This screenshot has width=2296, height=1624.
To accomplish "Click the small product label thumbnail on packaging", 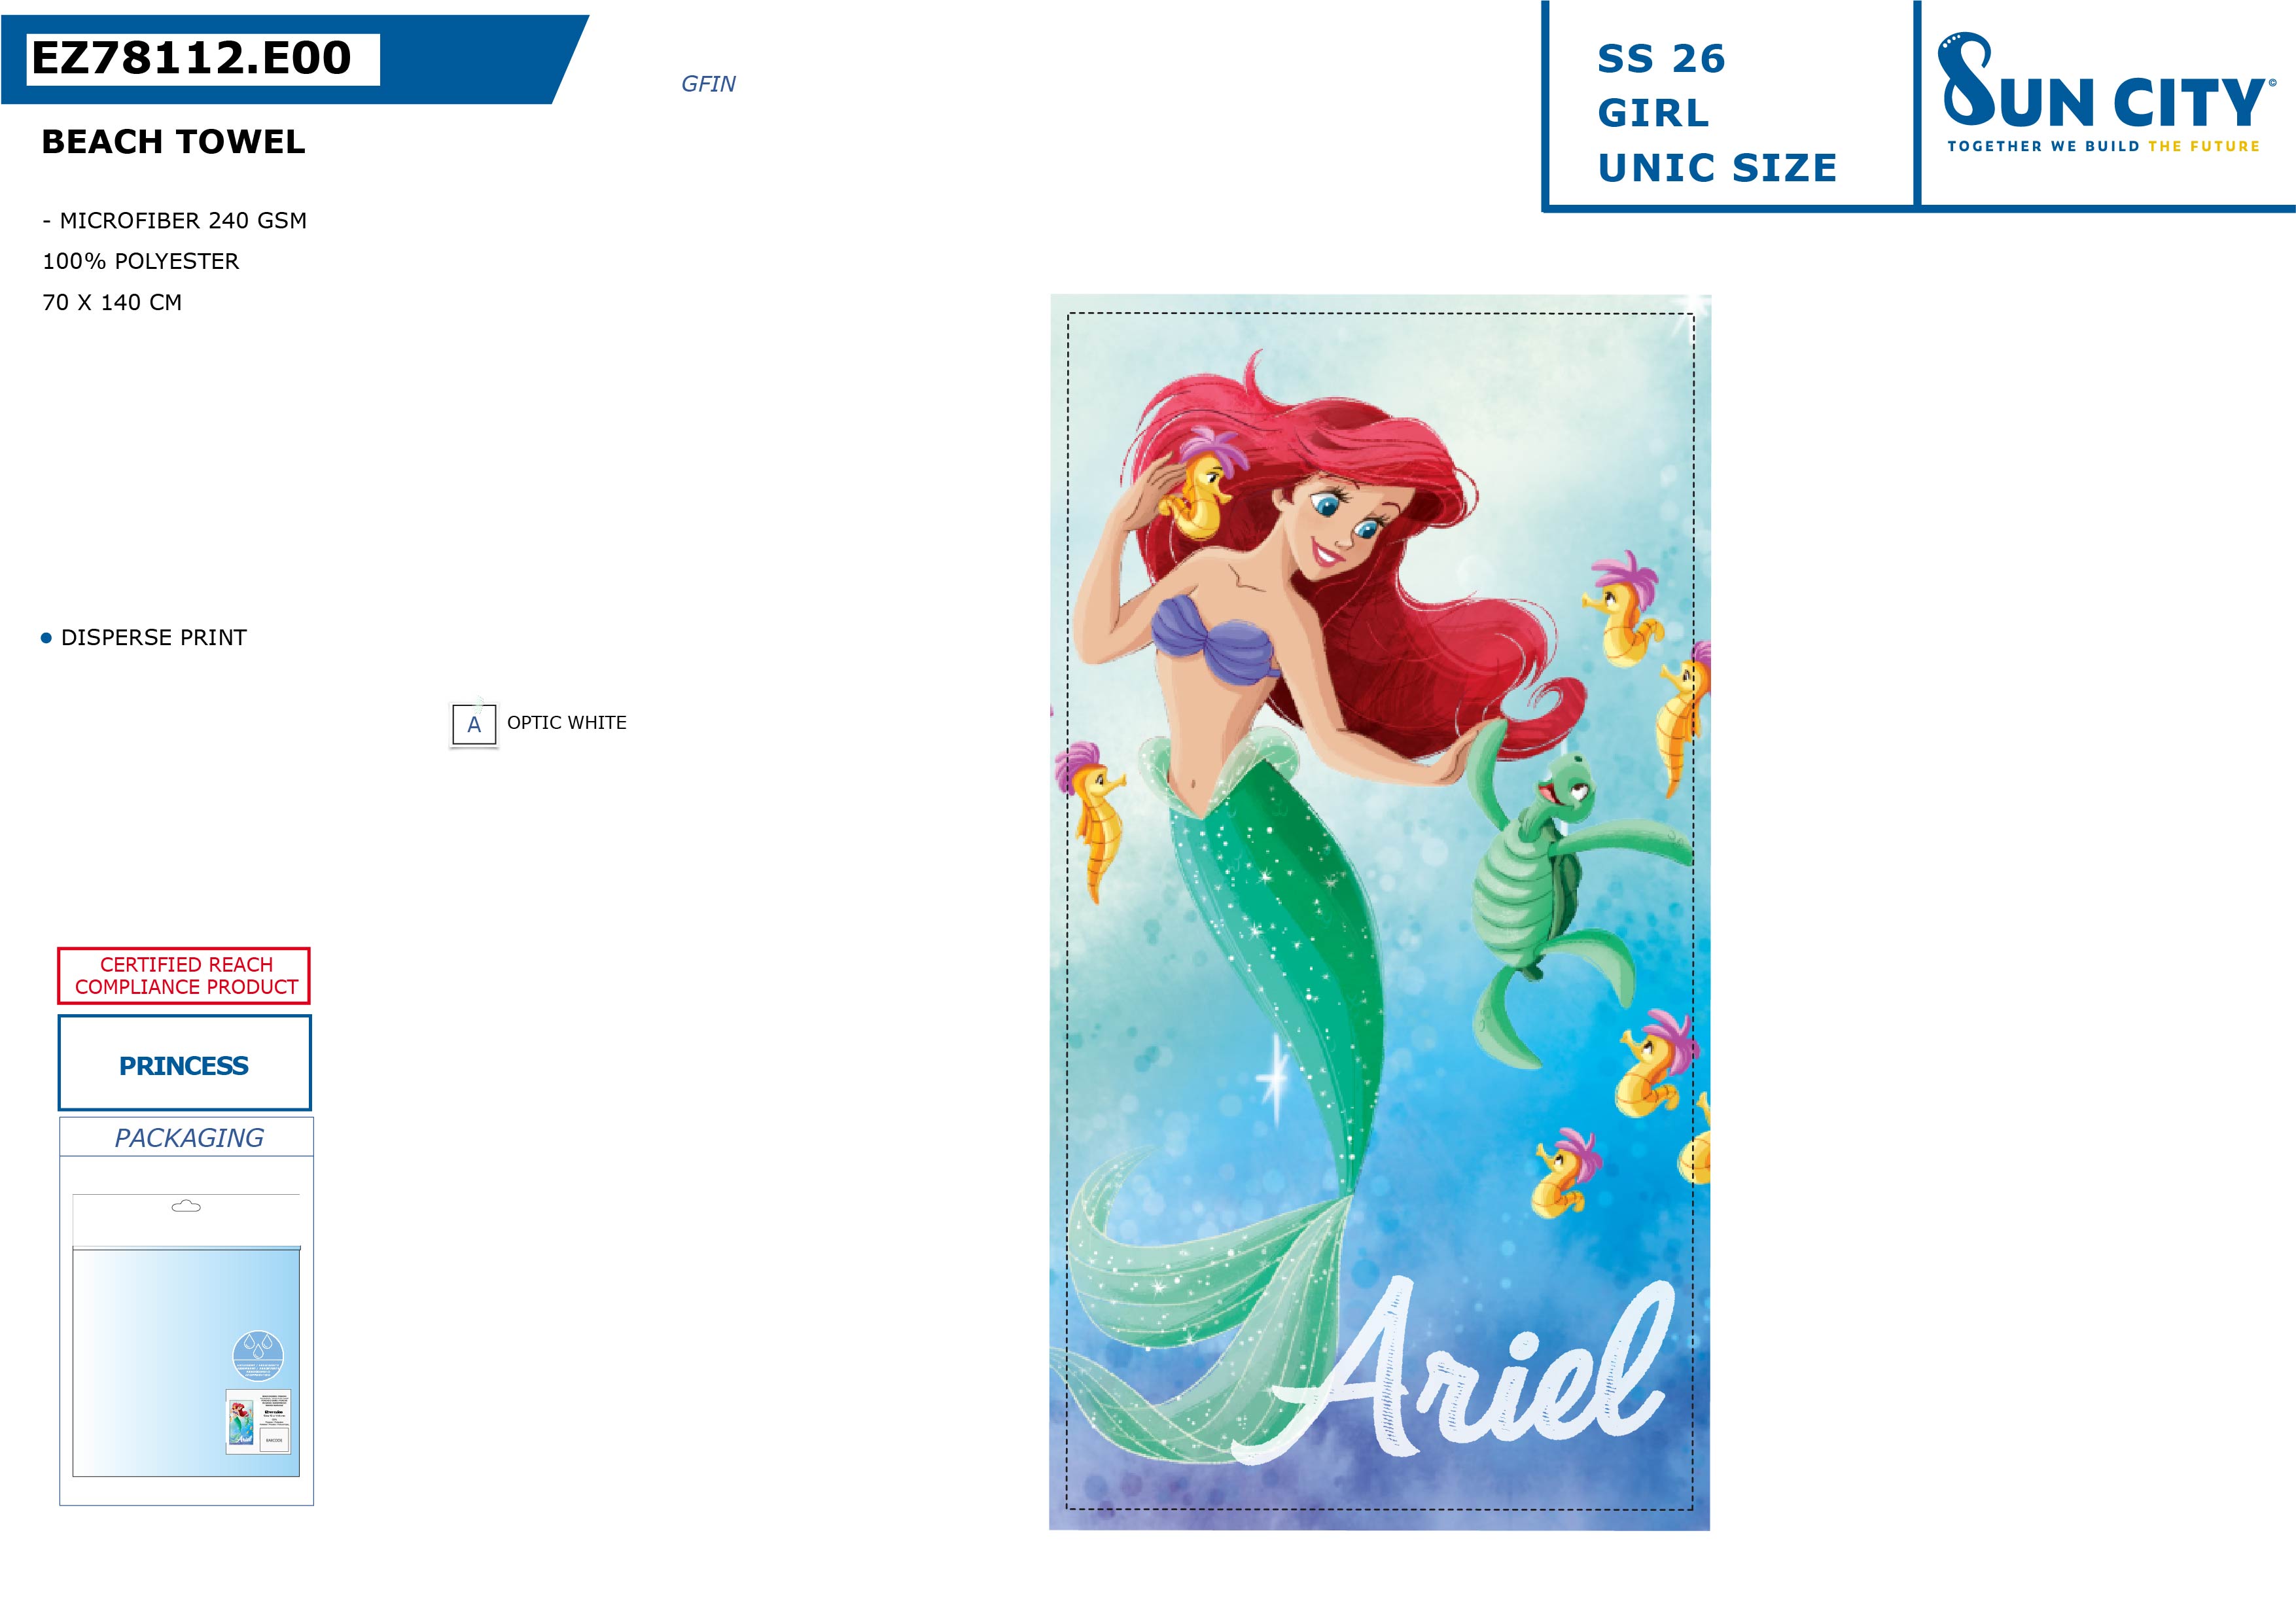I will (258, 1421).
